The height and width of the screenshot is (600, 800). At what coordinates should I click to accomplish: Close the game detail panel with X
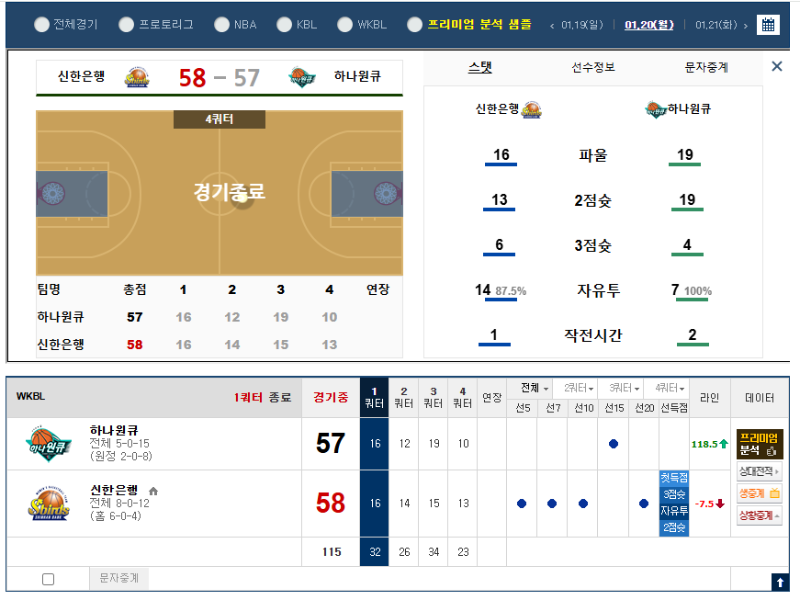(x=777, y=66)
